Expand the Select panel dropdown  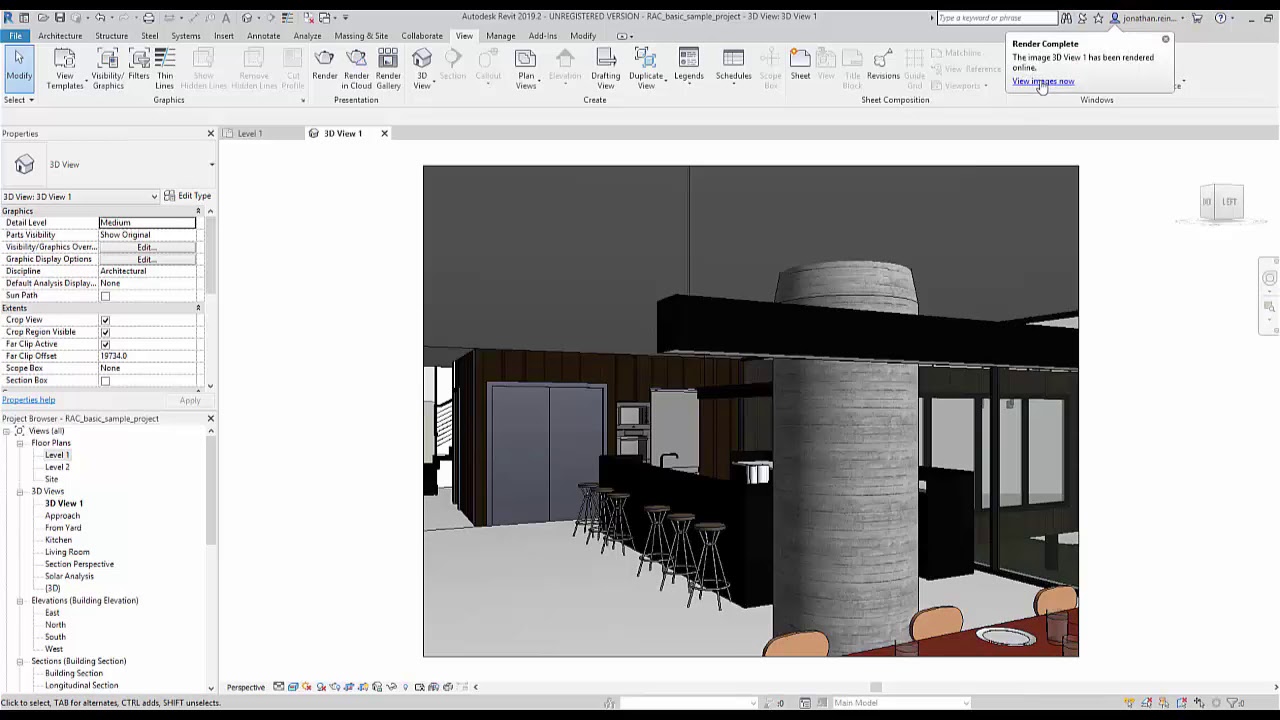(19, 100)
